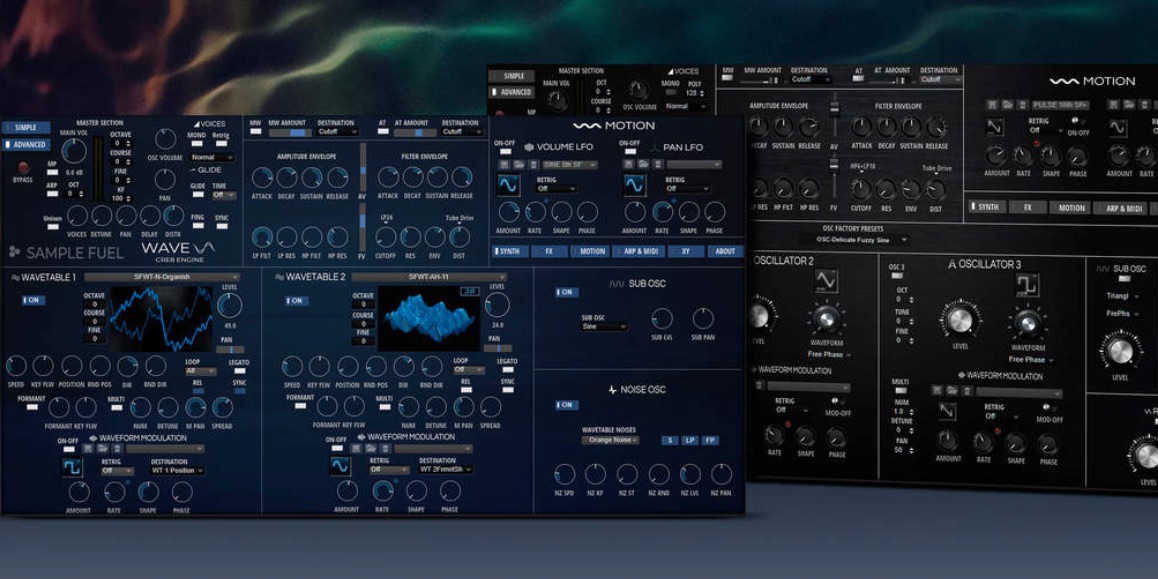This screenshot has height=579, width=1158.
Task: Switch to FX tab in blue window
Action: coord(549,251)
